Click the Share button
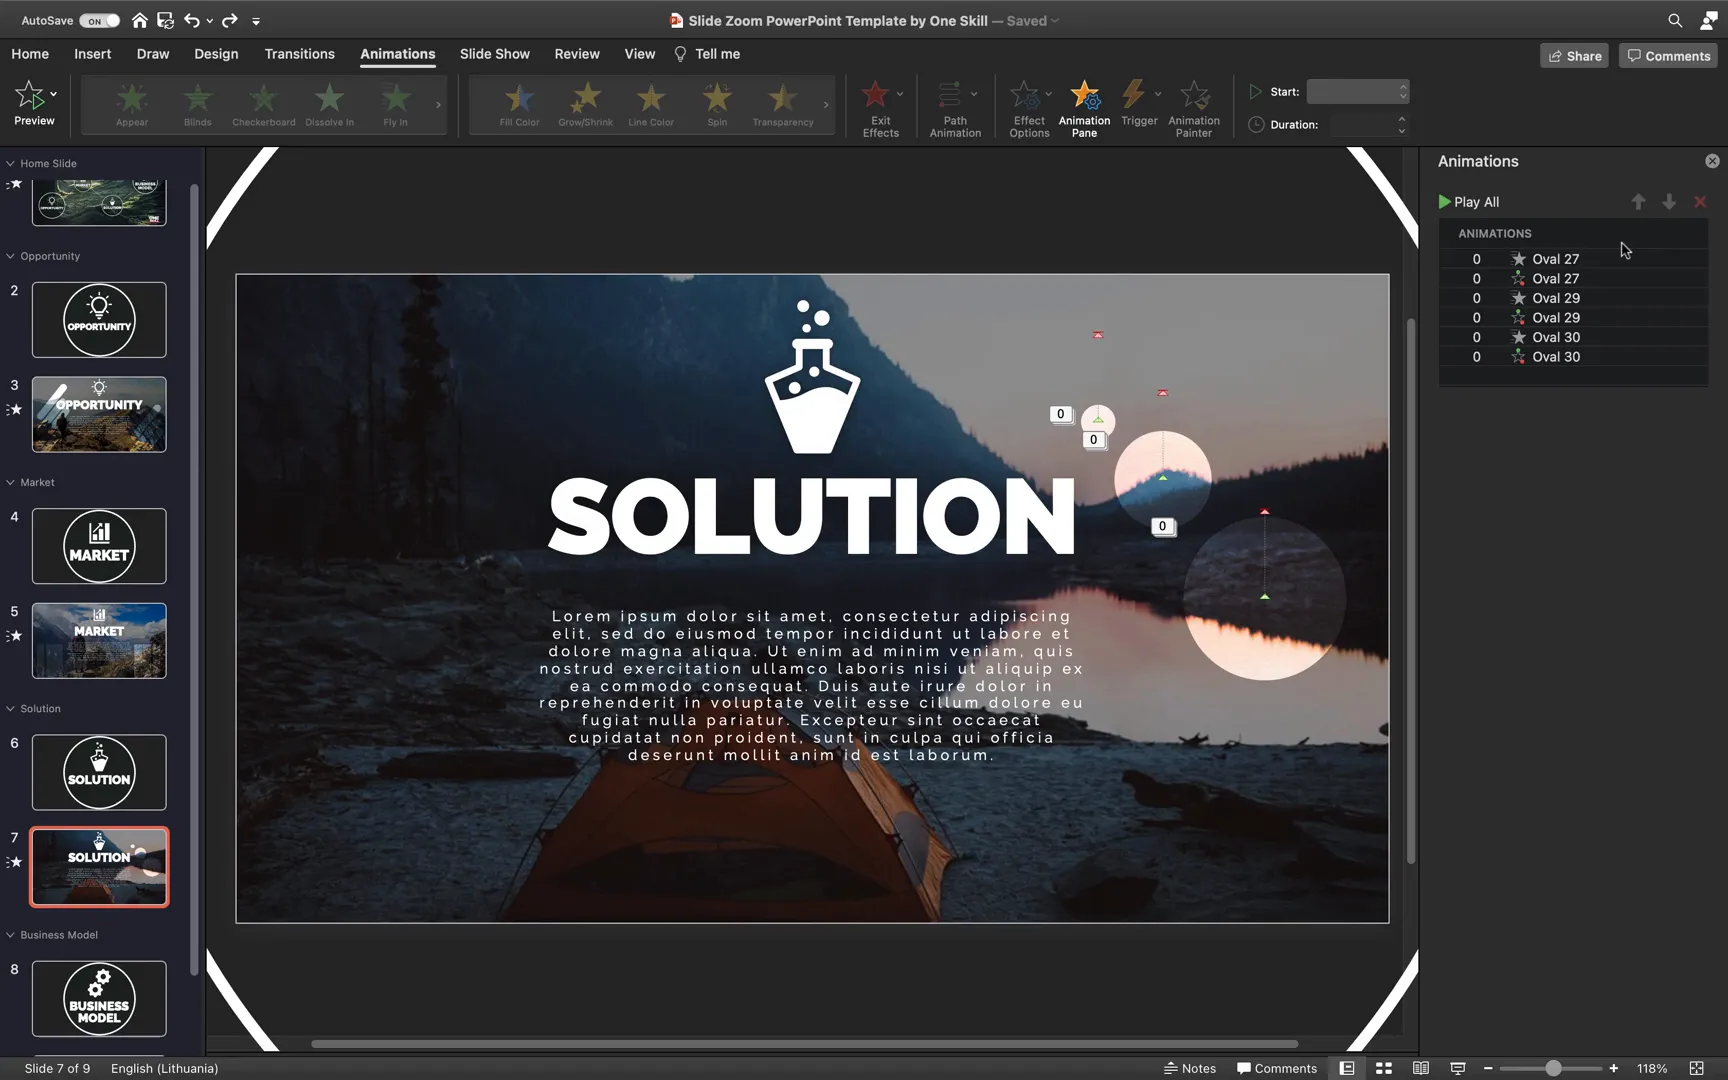Image resolution: width=1728 pixels, height=1080 pixels. click(x=1574, y=56)
